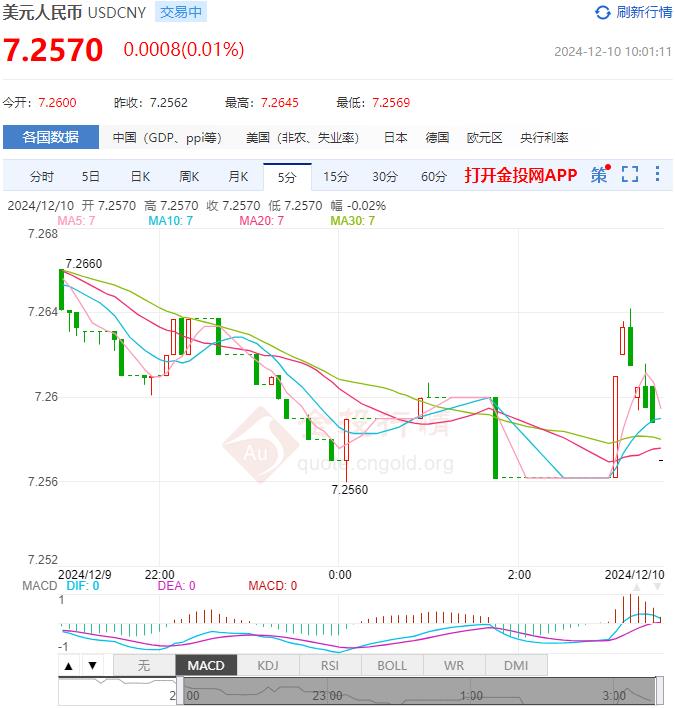Open the 打开金投网APP link
This screenshot has height=708, width=675.
pos(521,175)
